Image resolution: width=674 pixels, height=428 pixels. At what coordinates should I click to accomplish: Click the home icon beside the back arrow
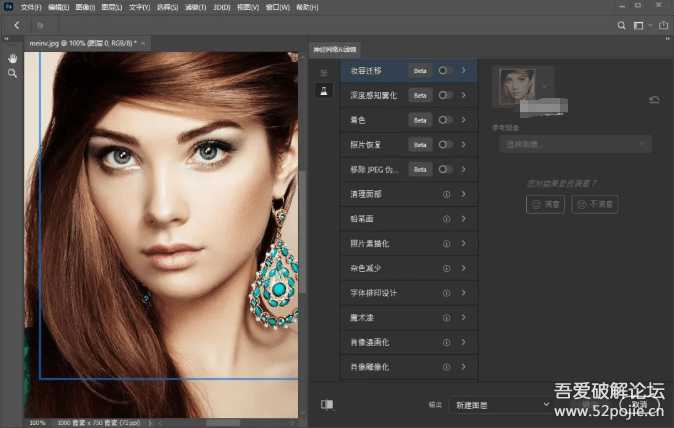tap(40, 26)
